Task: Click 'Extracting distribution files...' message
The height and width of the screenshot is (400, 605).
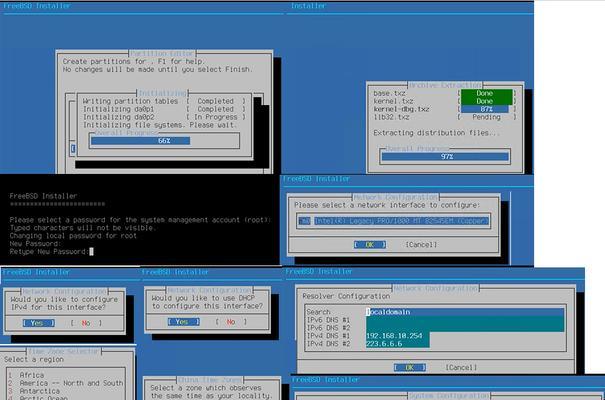Action: [436, 133]
